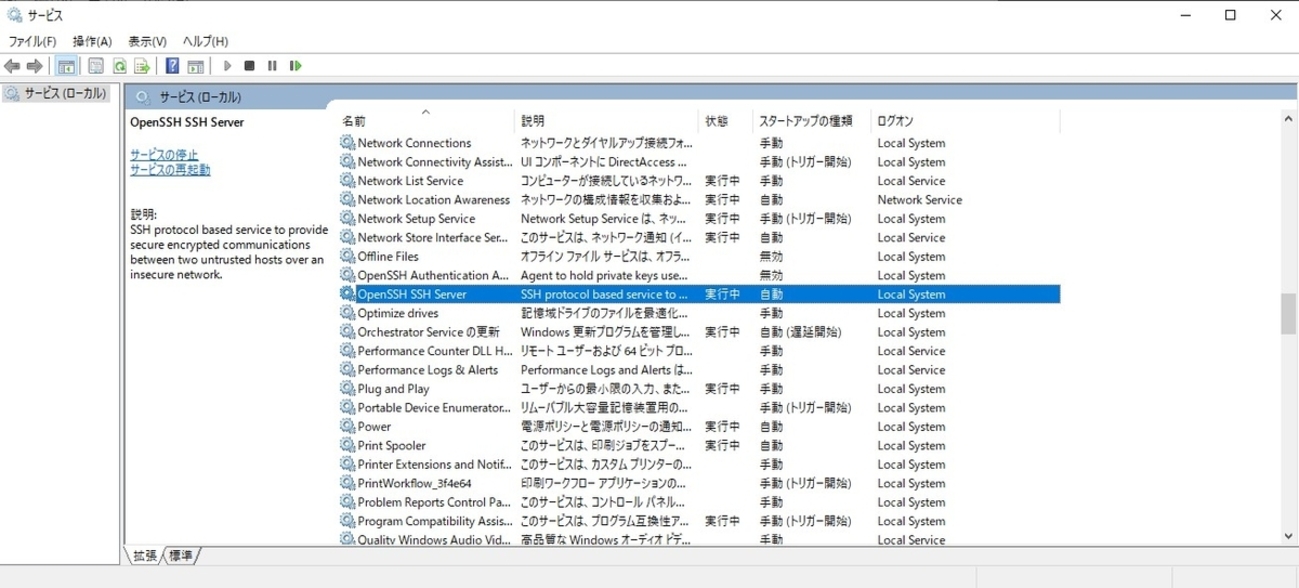Click the Show/Hide Console Tree toolbar icon

coord(66,66)
